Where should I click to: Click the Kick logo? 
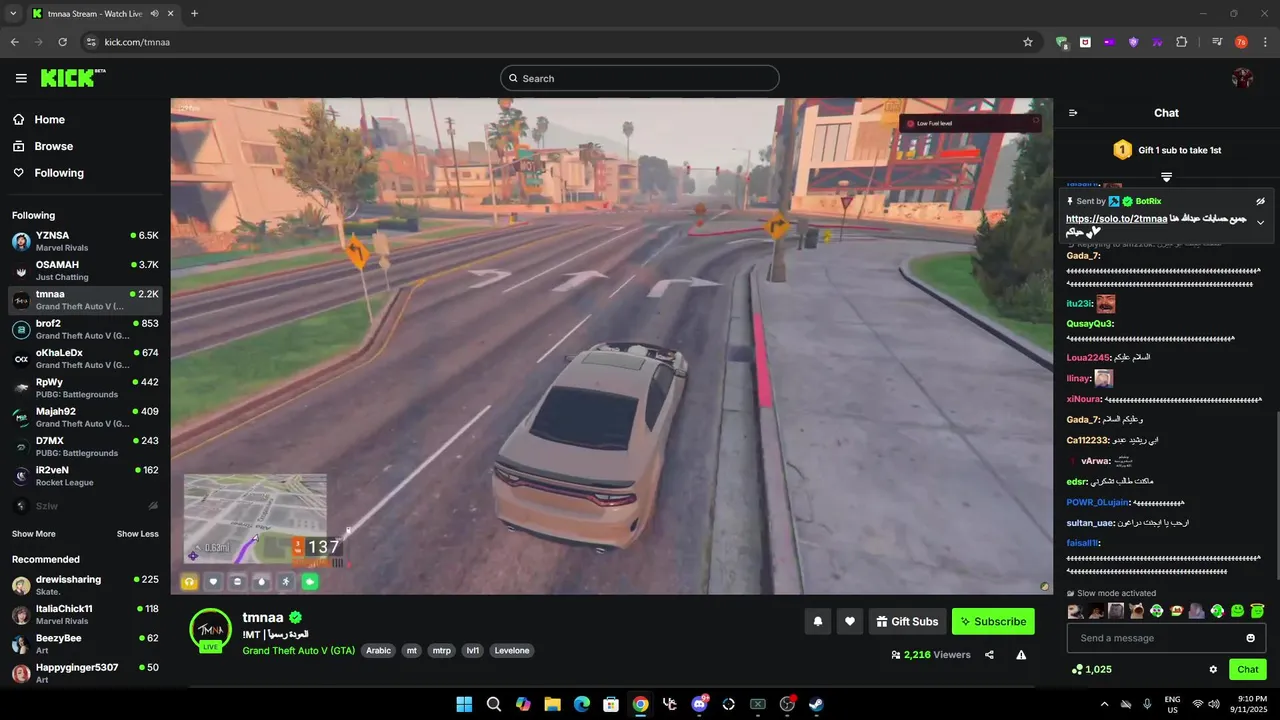pyautogui.click(x=73, y=78)
